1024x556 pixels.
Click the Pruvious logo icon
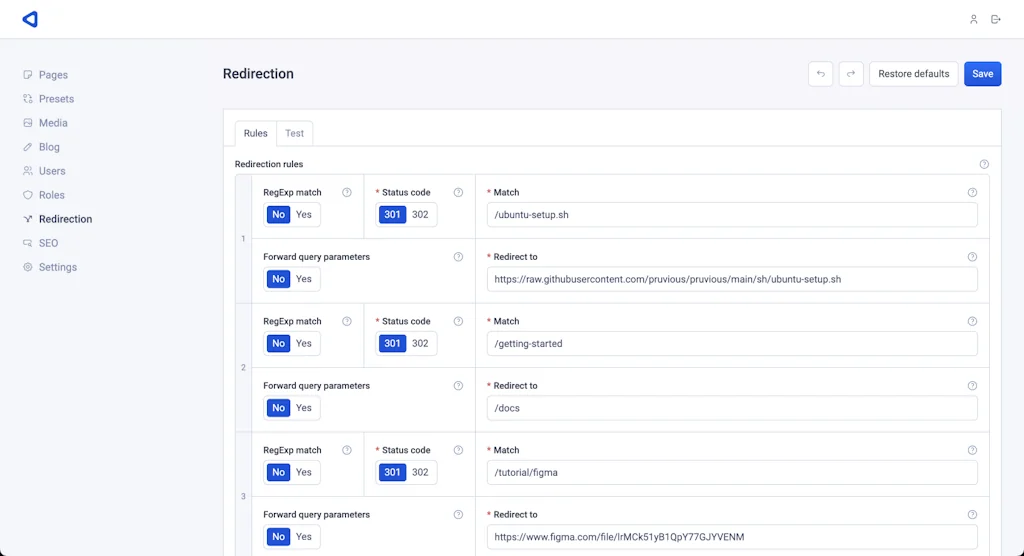[x=30, y=19]
